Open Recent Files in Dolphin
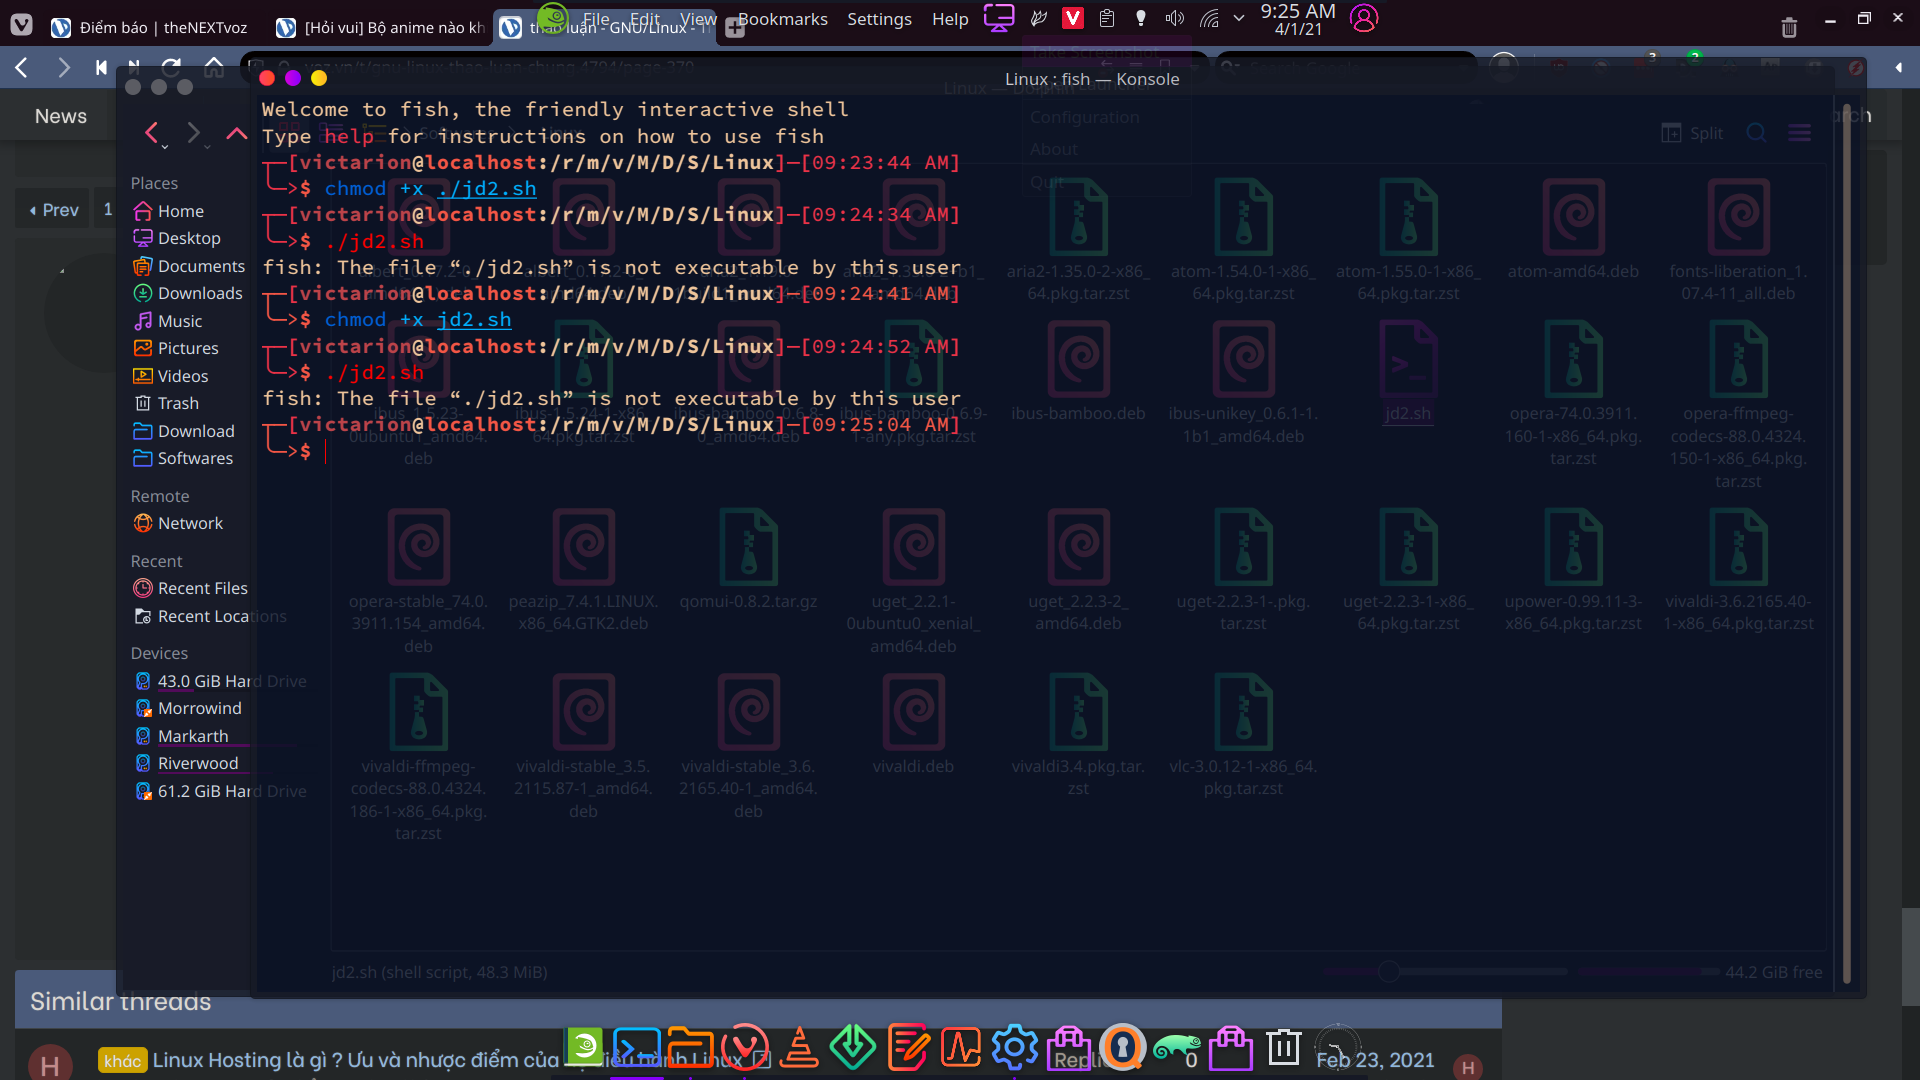Viewport: 1920px width, 1080px height. (202, 588)
